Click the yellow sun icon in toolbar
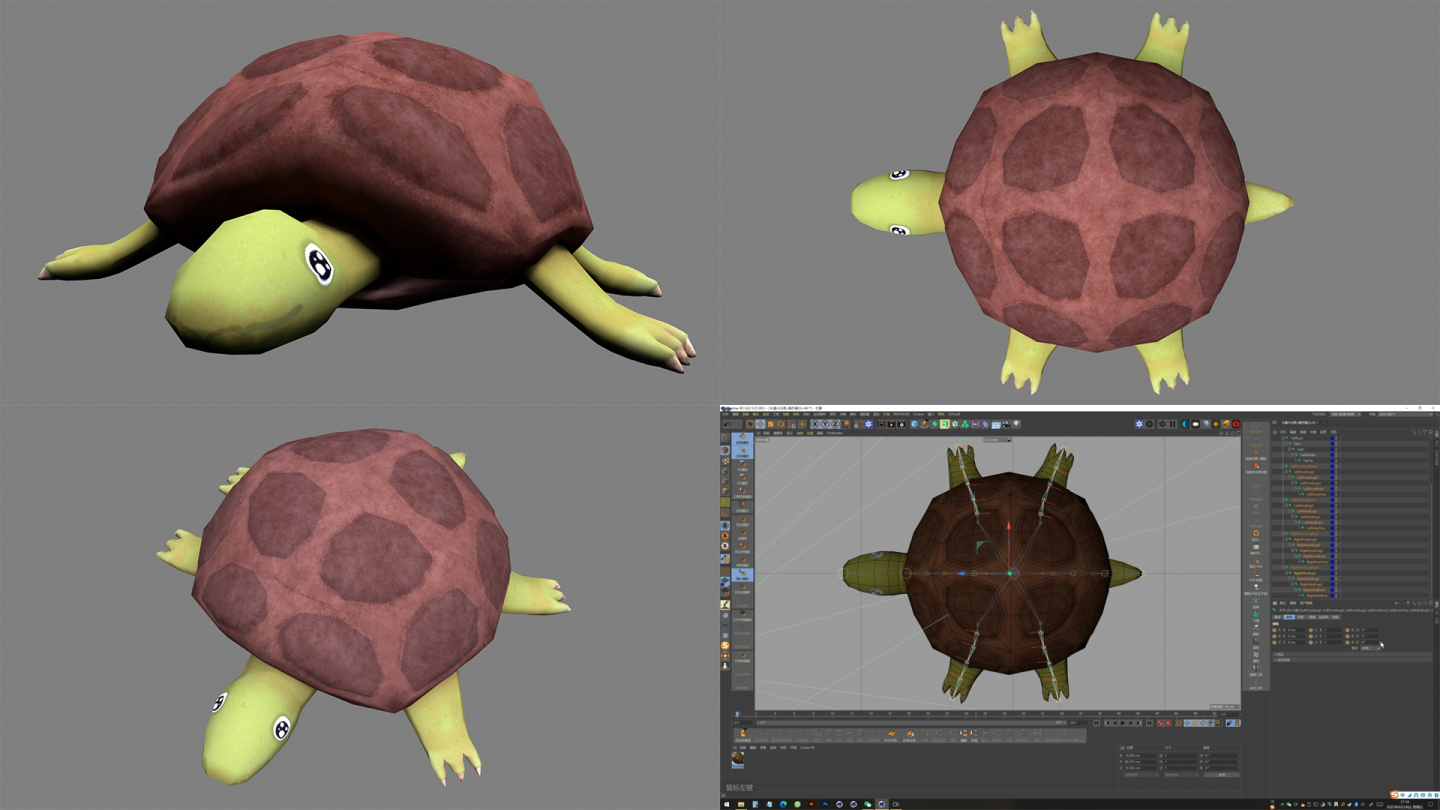Image resolution: width=1440 pixels, height=810 pixels. [1216, 424]
